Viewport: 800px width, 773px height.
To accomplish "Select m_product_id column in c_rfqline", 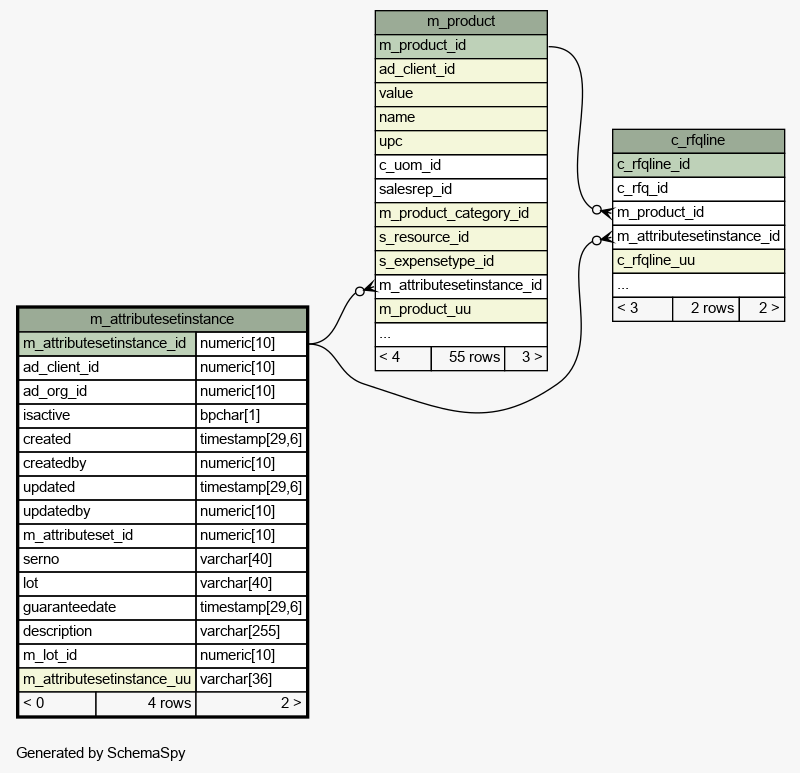I will pyautogui.click(x=698, y=212).
